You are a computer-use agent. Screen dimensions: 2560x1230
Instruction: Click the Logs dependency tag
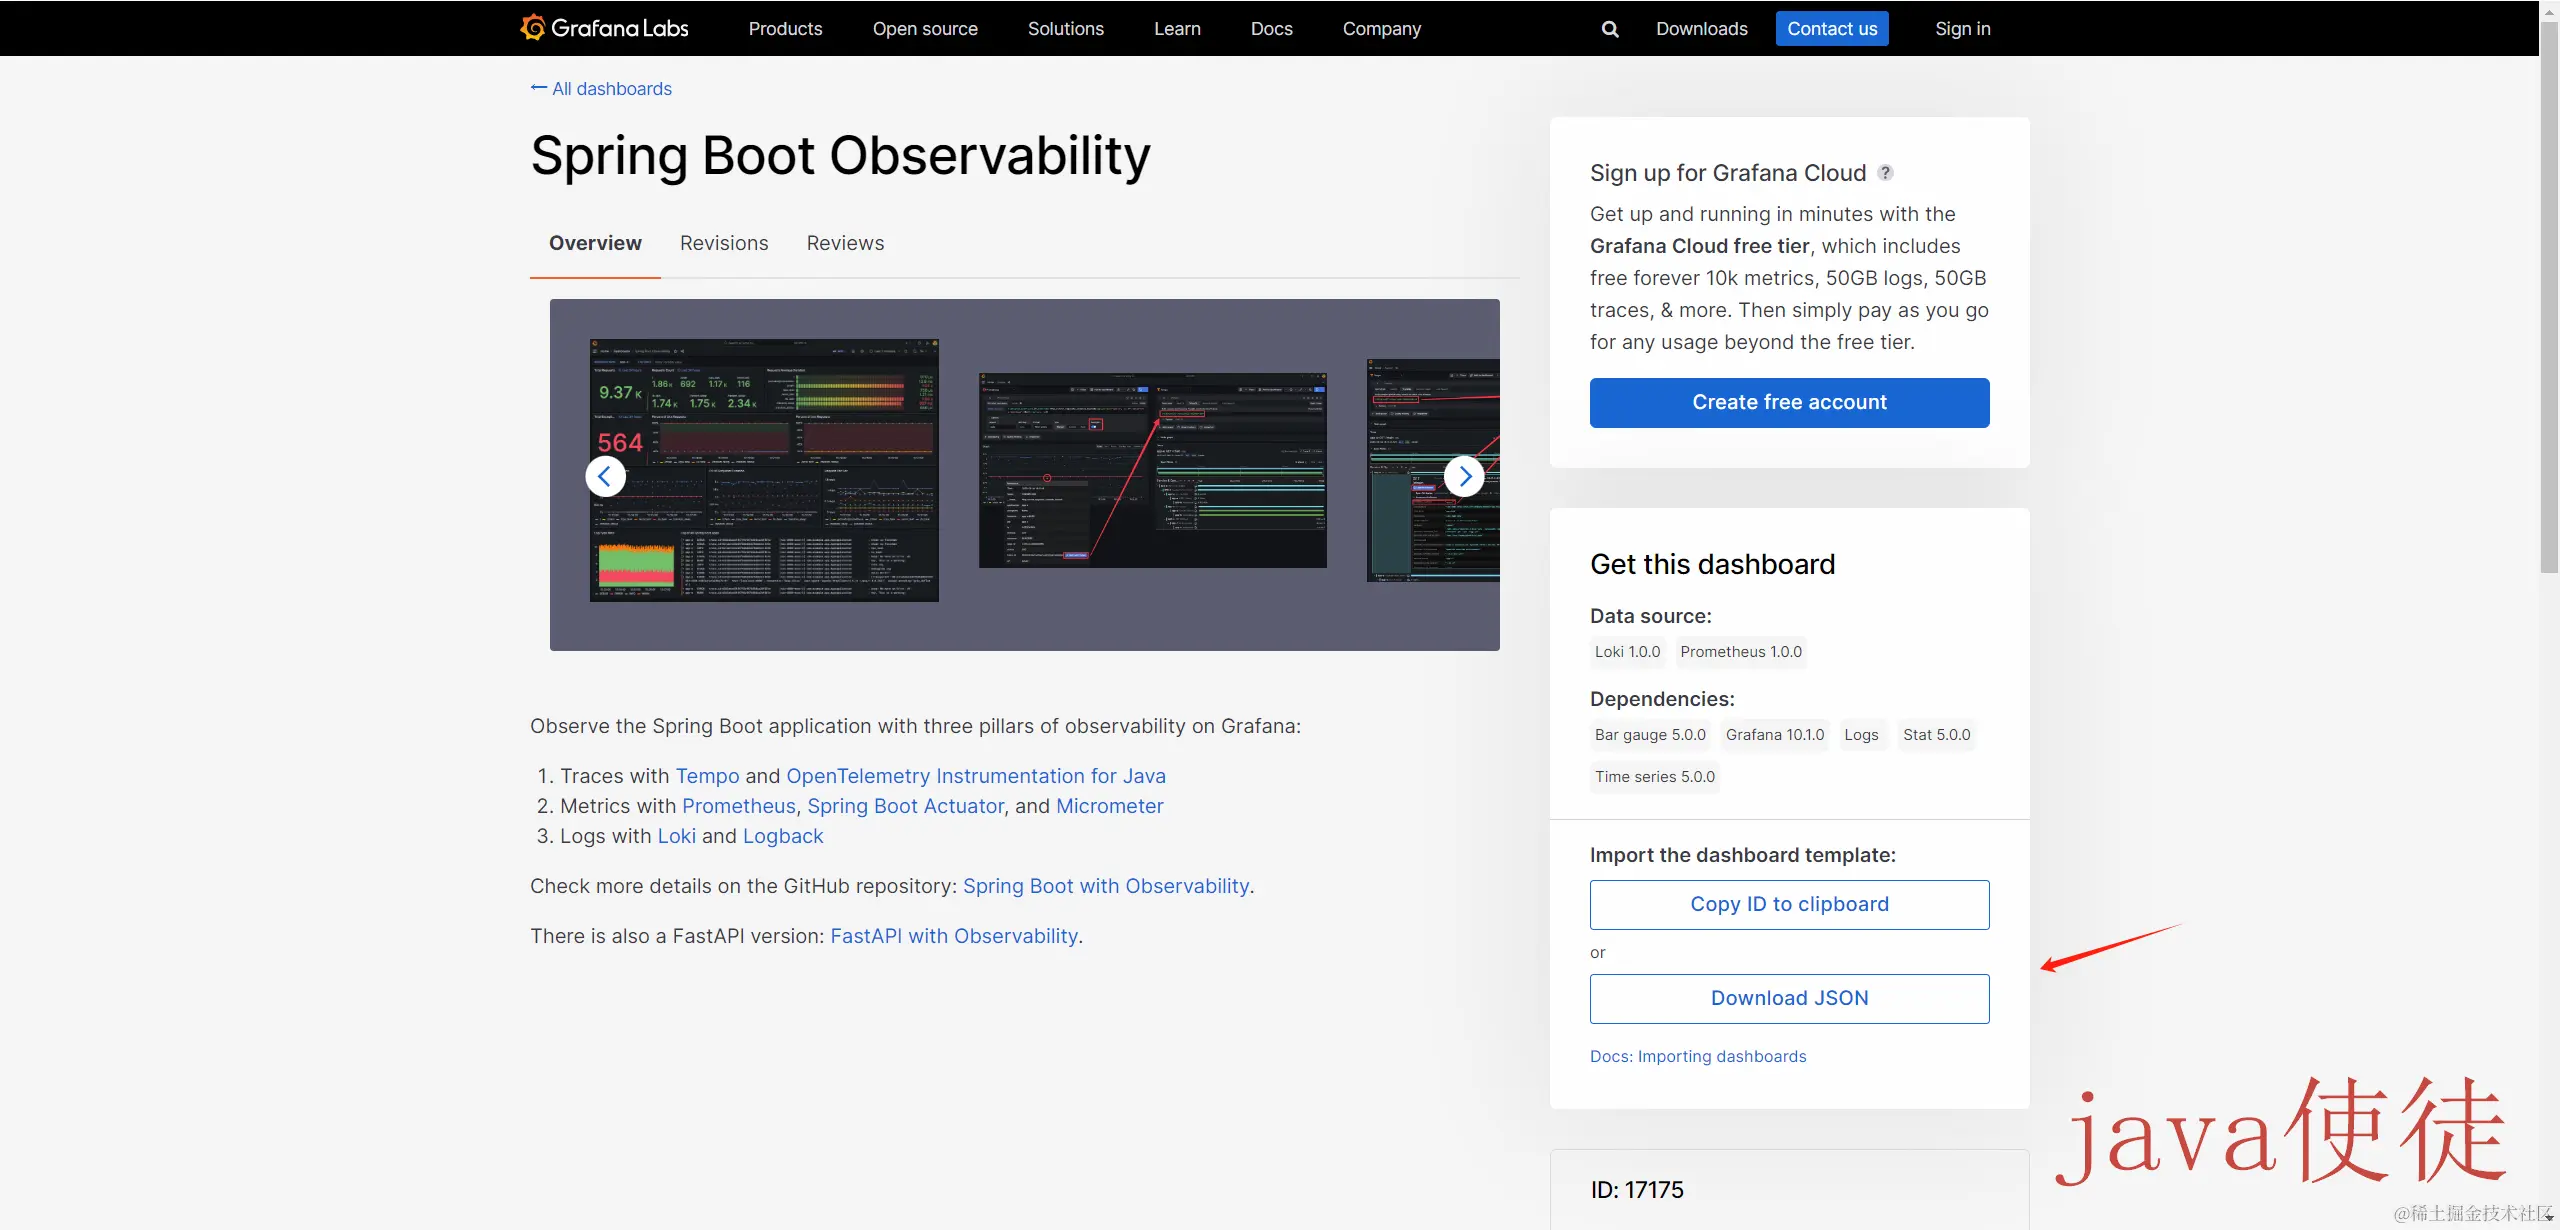tap(1861, 735)
